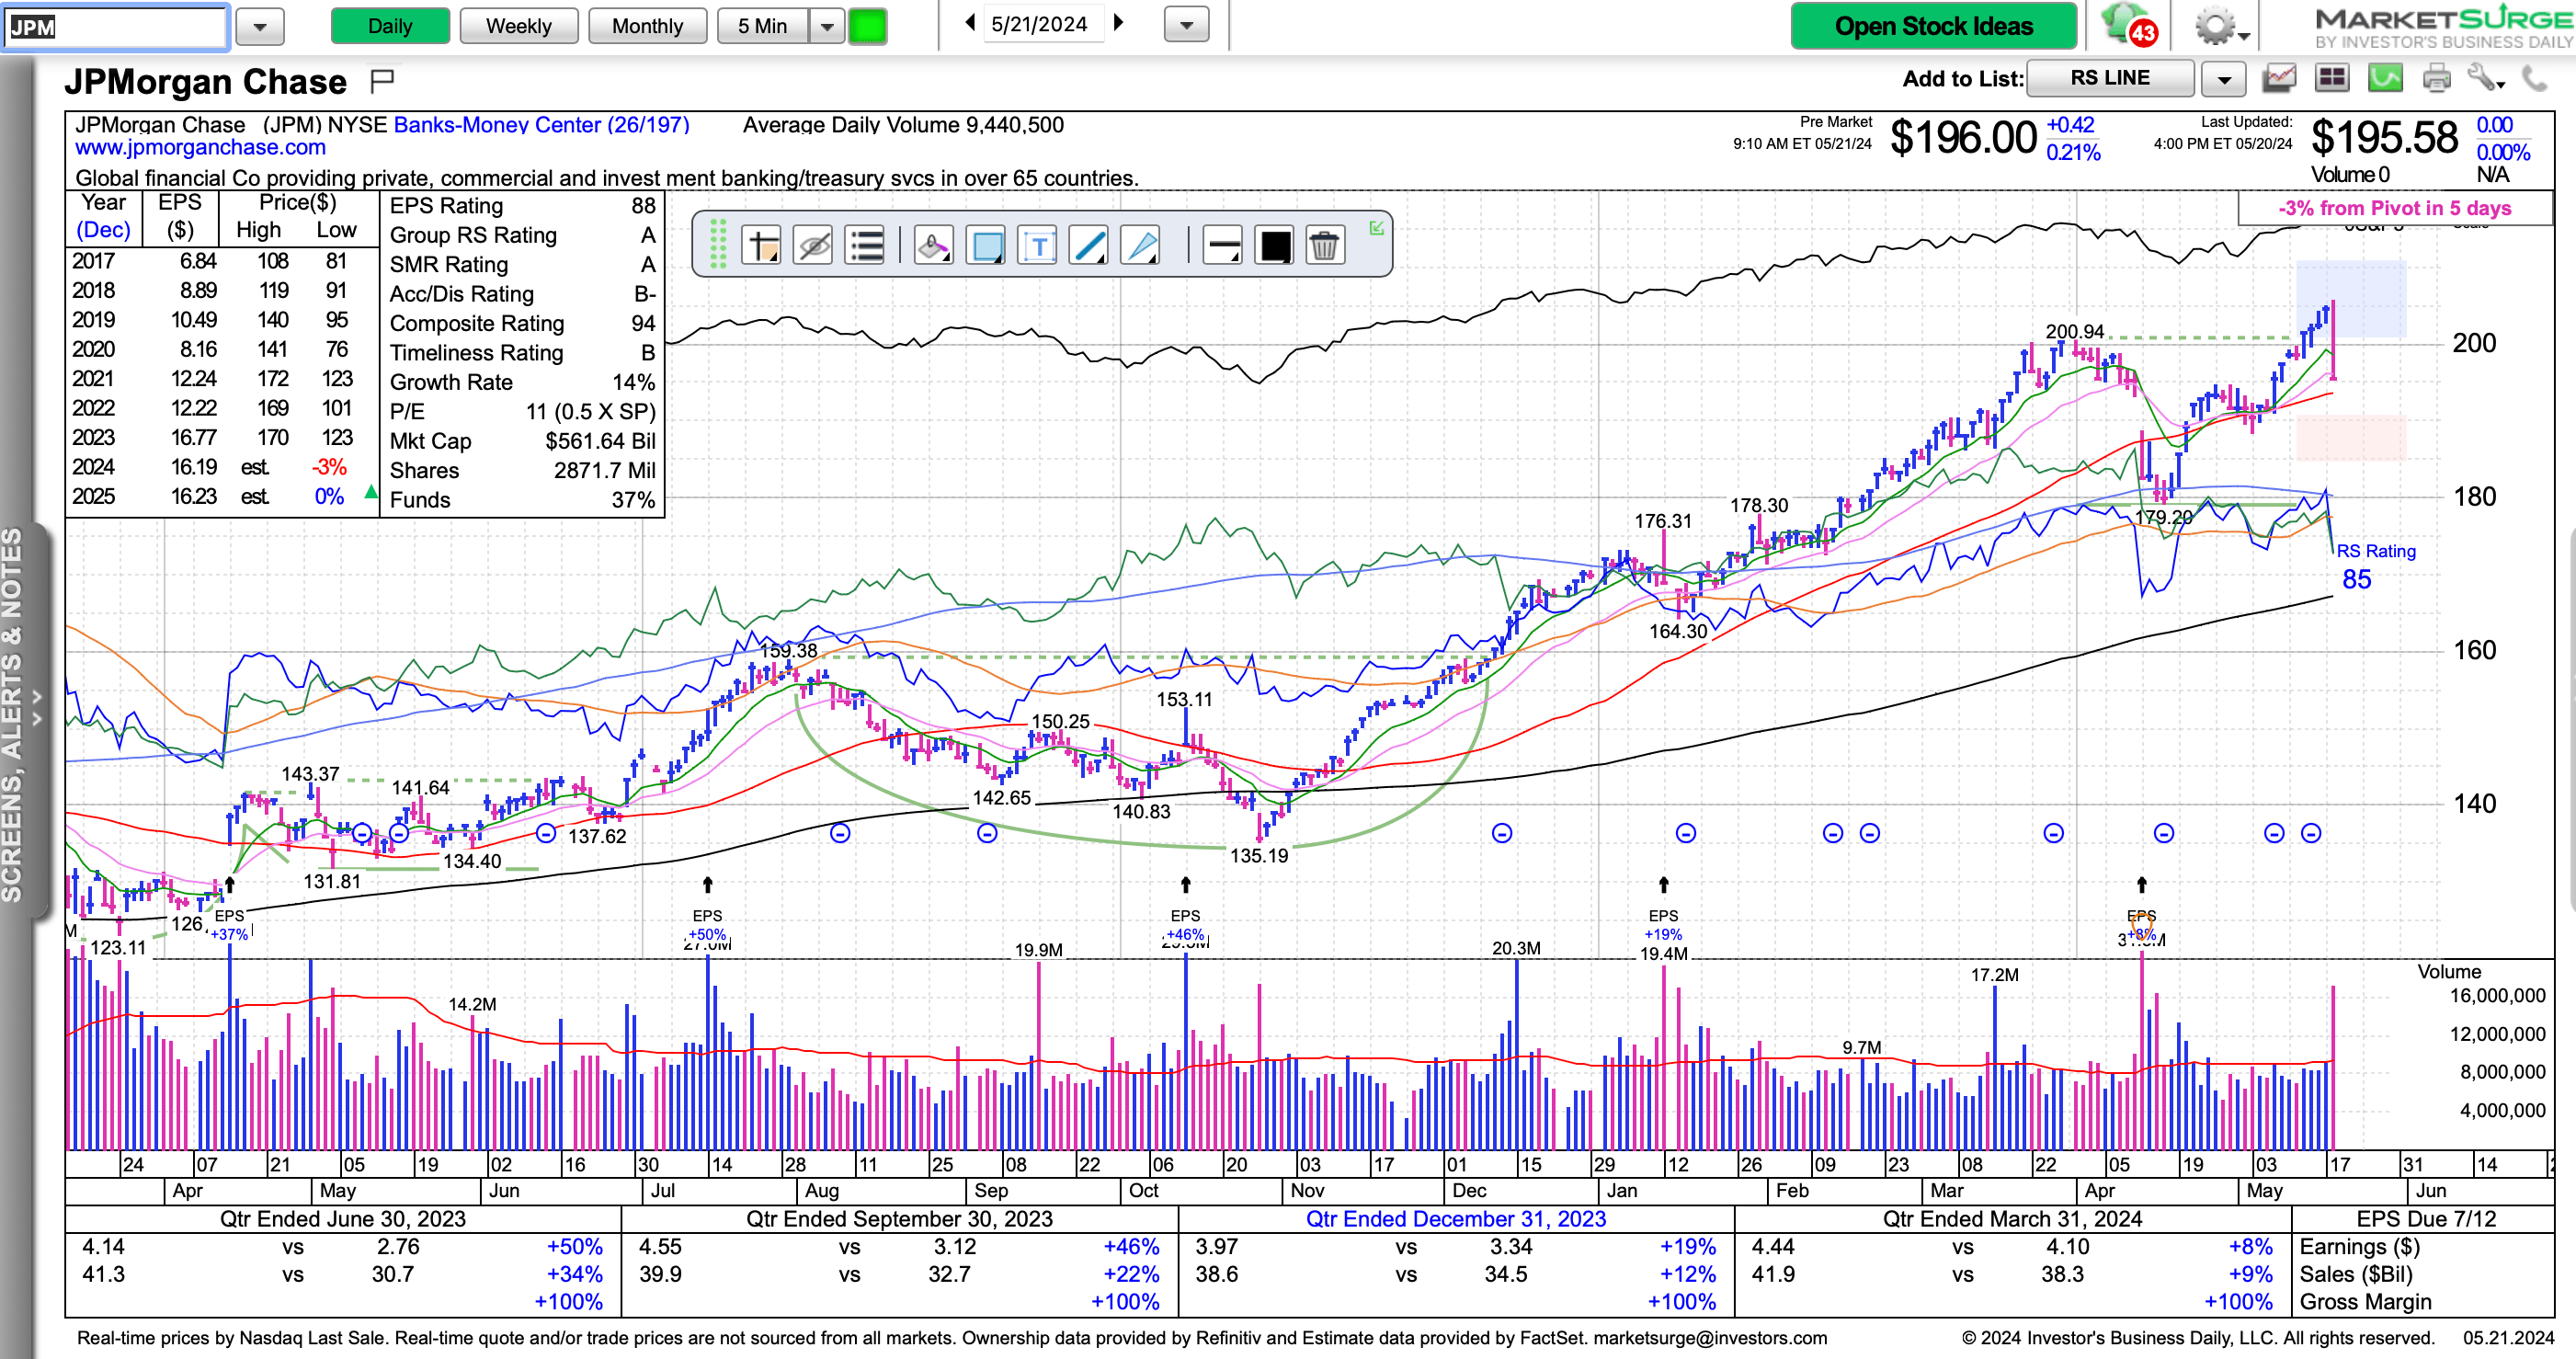
Task: Toggle the flag next to JPMorgan Chase
Action: tap(382, 80)
